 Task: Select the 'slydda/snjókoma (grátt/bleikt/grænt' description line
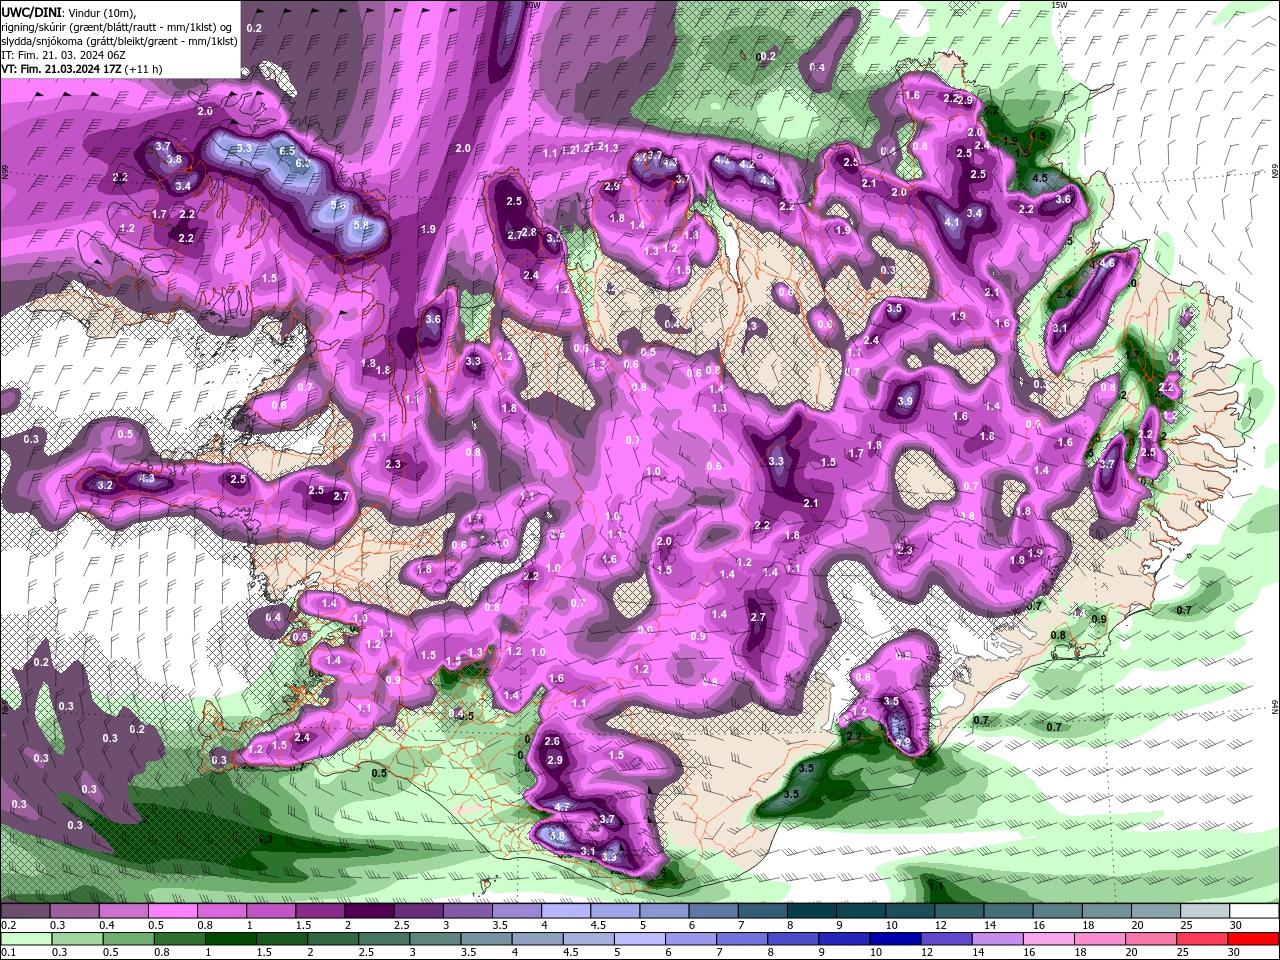118,40
